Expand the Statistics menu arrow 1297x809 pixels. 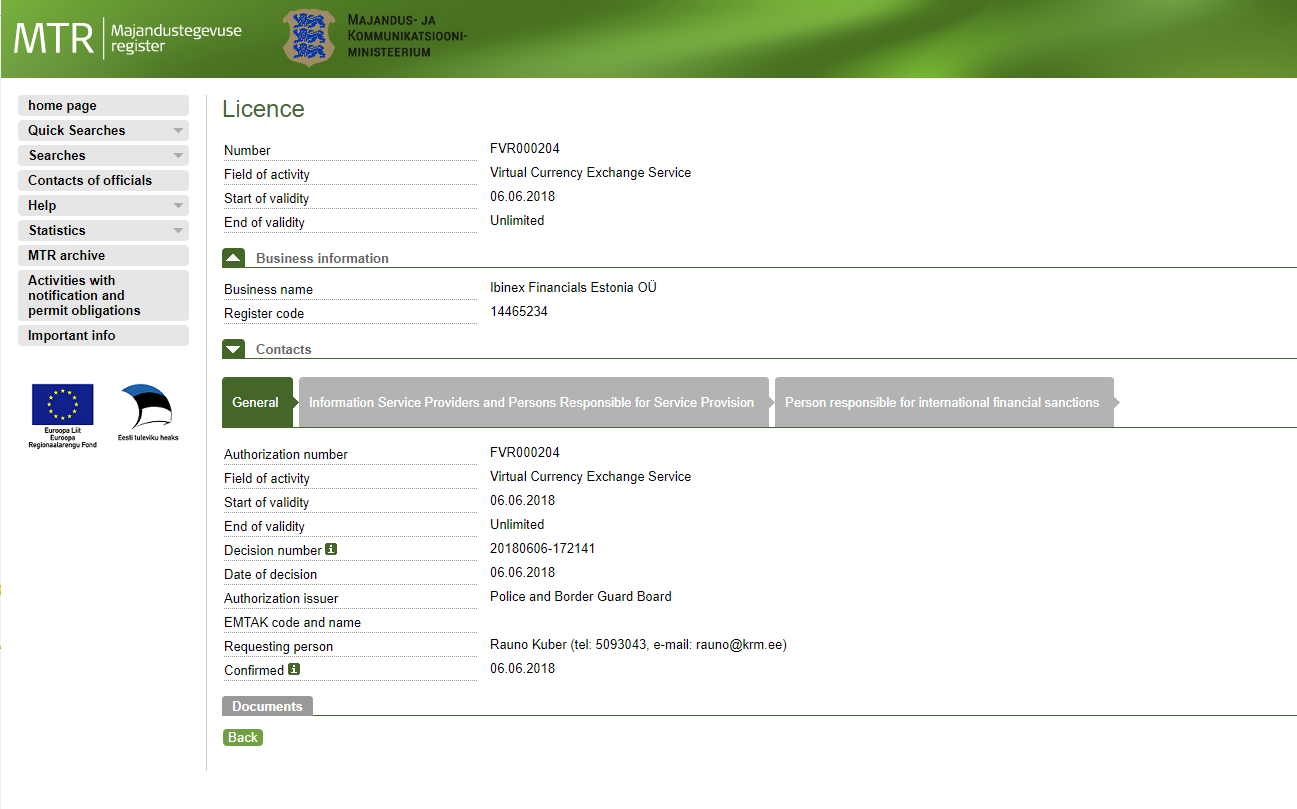point(178,231)
